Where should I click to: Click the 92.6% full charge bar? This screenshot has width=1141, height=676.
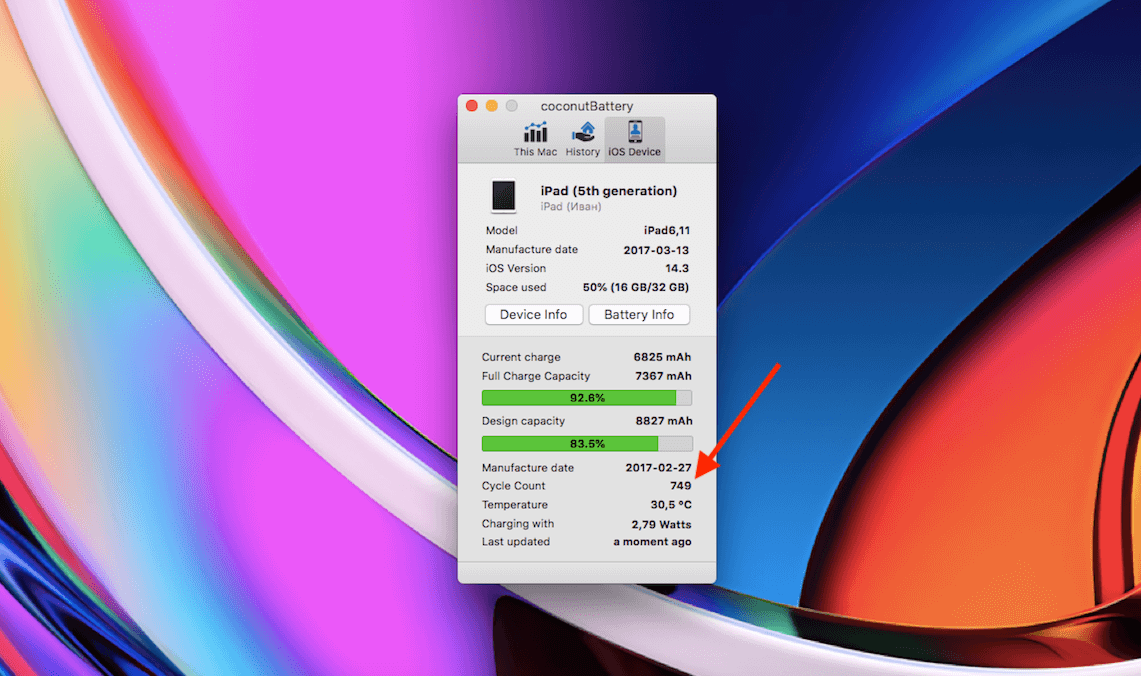coord(586,397)
